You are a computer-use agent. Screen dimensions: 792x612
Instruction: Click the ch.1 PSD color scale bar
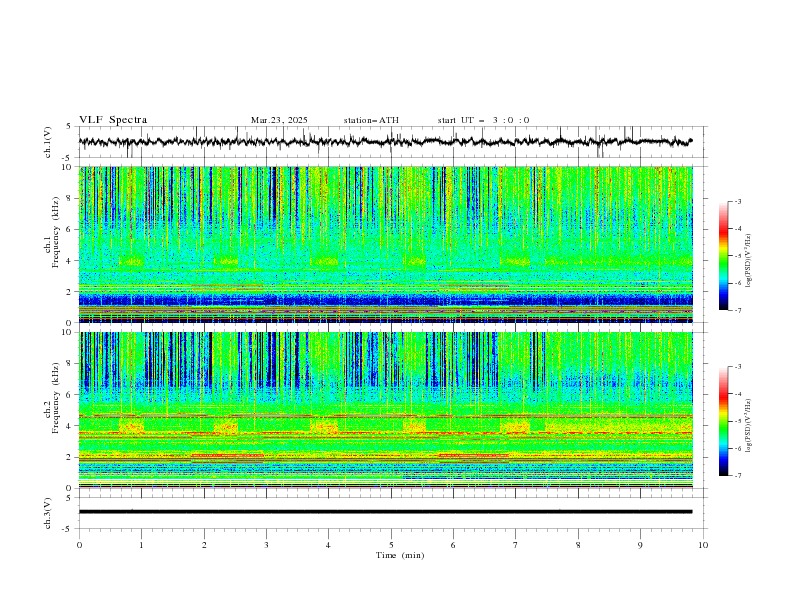coord(724,256)
